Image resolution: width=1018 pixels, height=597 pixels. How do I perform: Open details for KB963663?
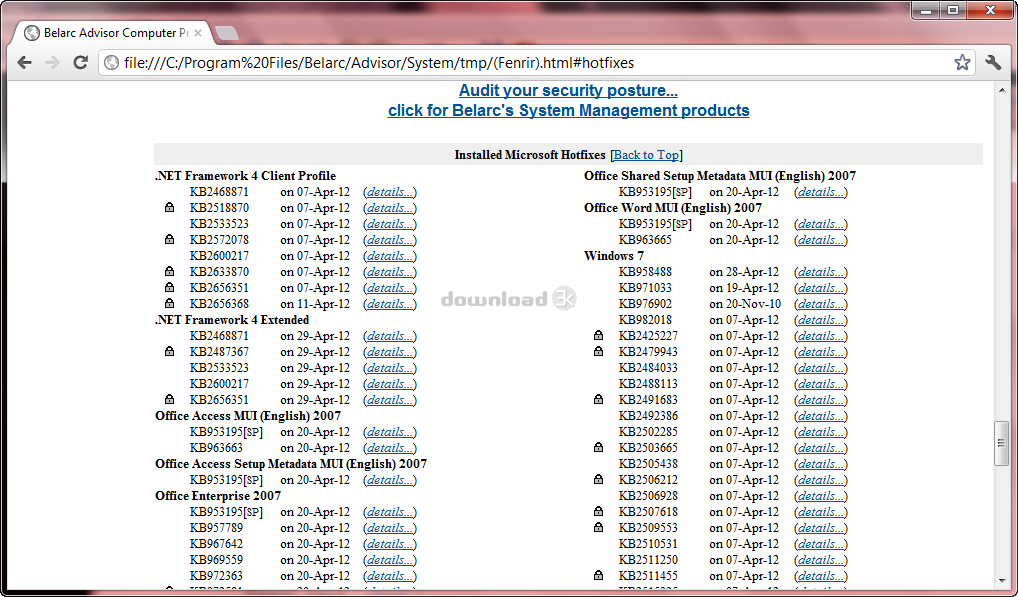(390, 448)
